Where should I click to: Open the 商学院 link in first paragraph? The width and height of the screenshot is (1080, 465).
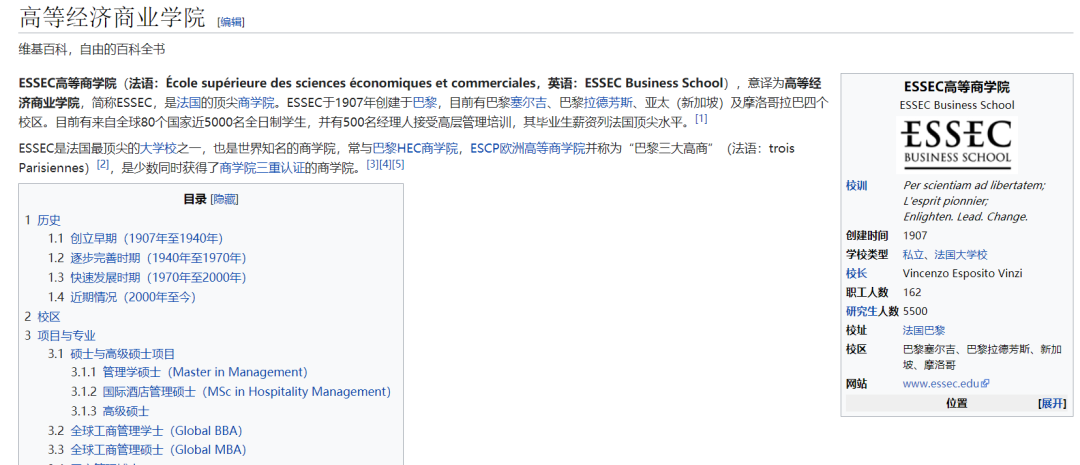[x=256, y=103]
